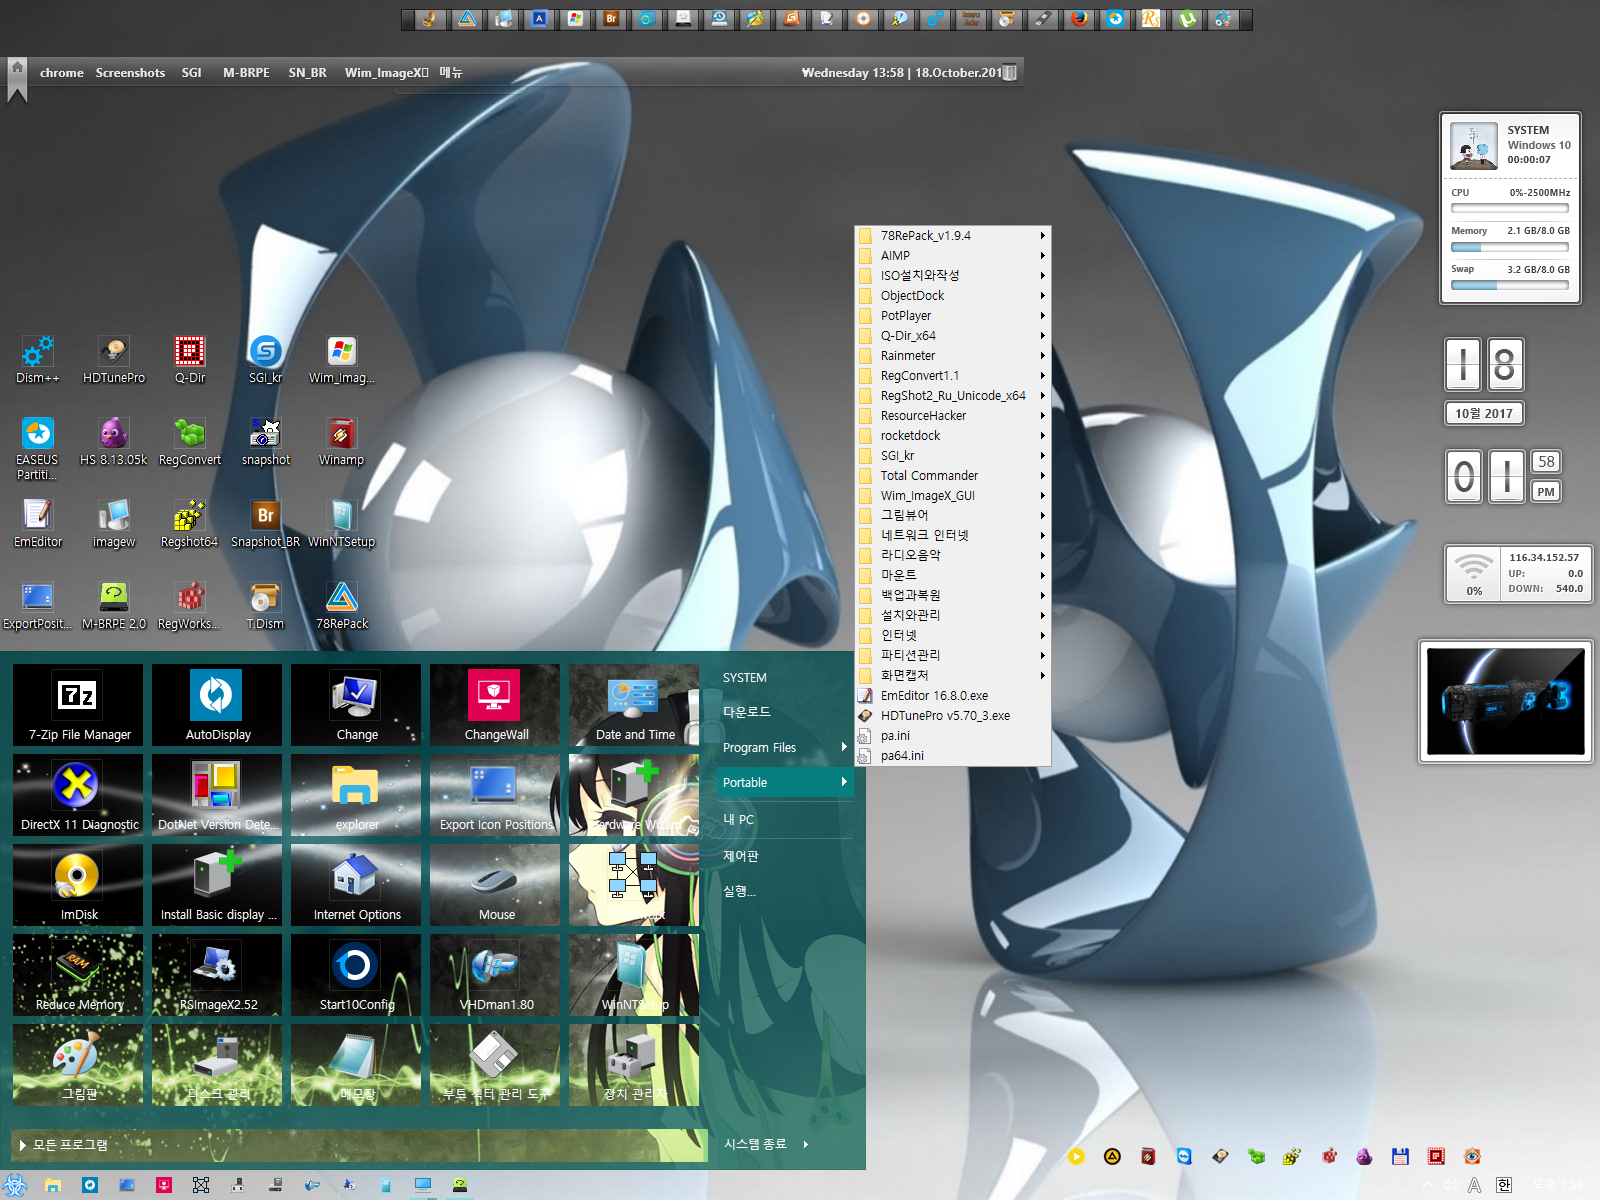Screen dimensions: 1600x1200
Task: Click the Windows start button
Action: [14, 1185]
